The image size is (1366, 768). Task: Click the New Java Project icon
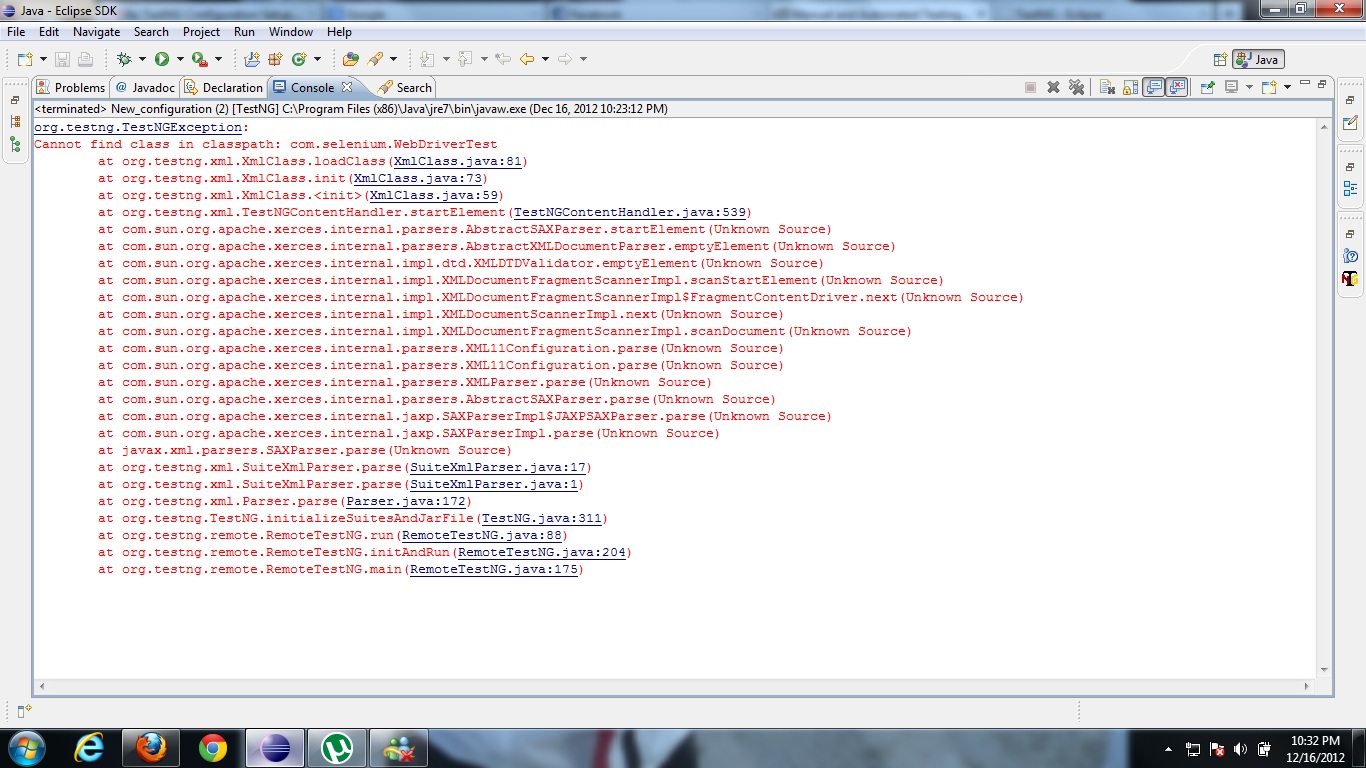pos(251,59)
